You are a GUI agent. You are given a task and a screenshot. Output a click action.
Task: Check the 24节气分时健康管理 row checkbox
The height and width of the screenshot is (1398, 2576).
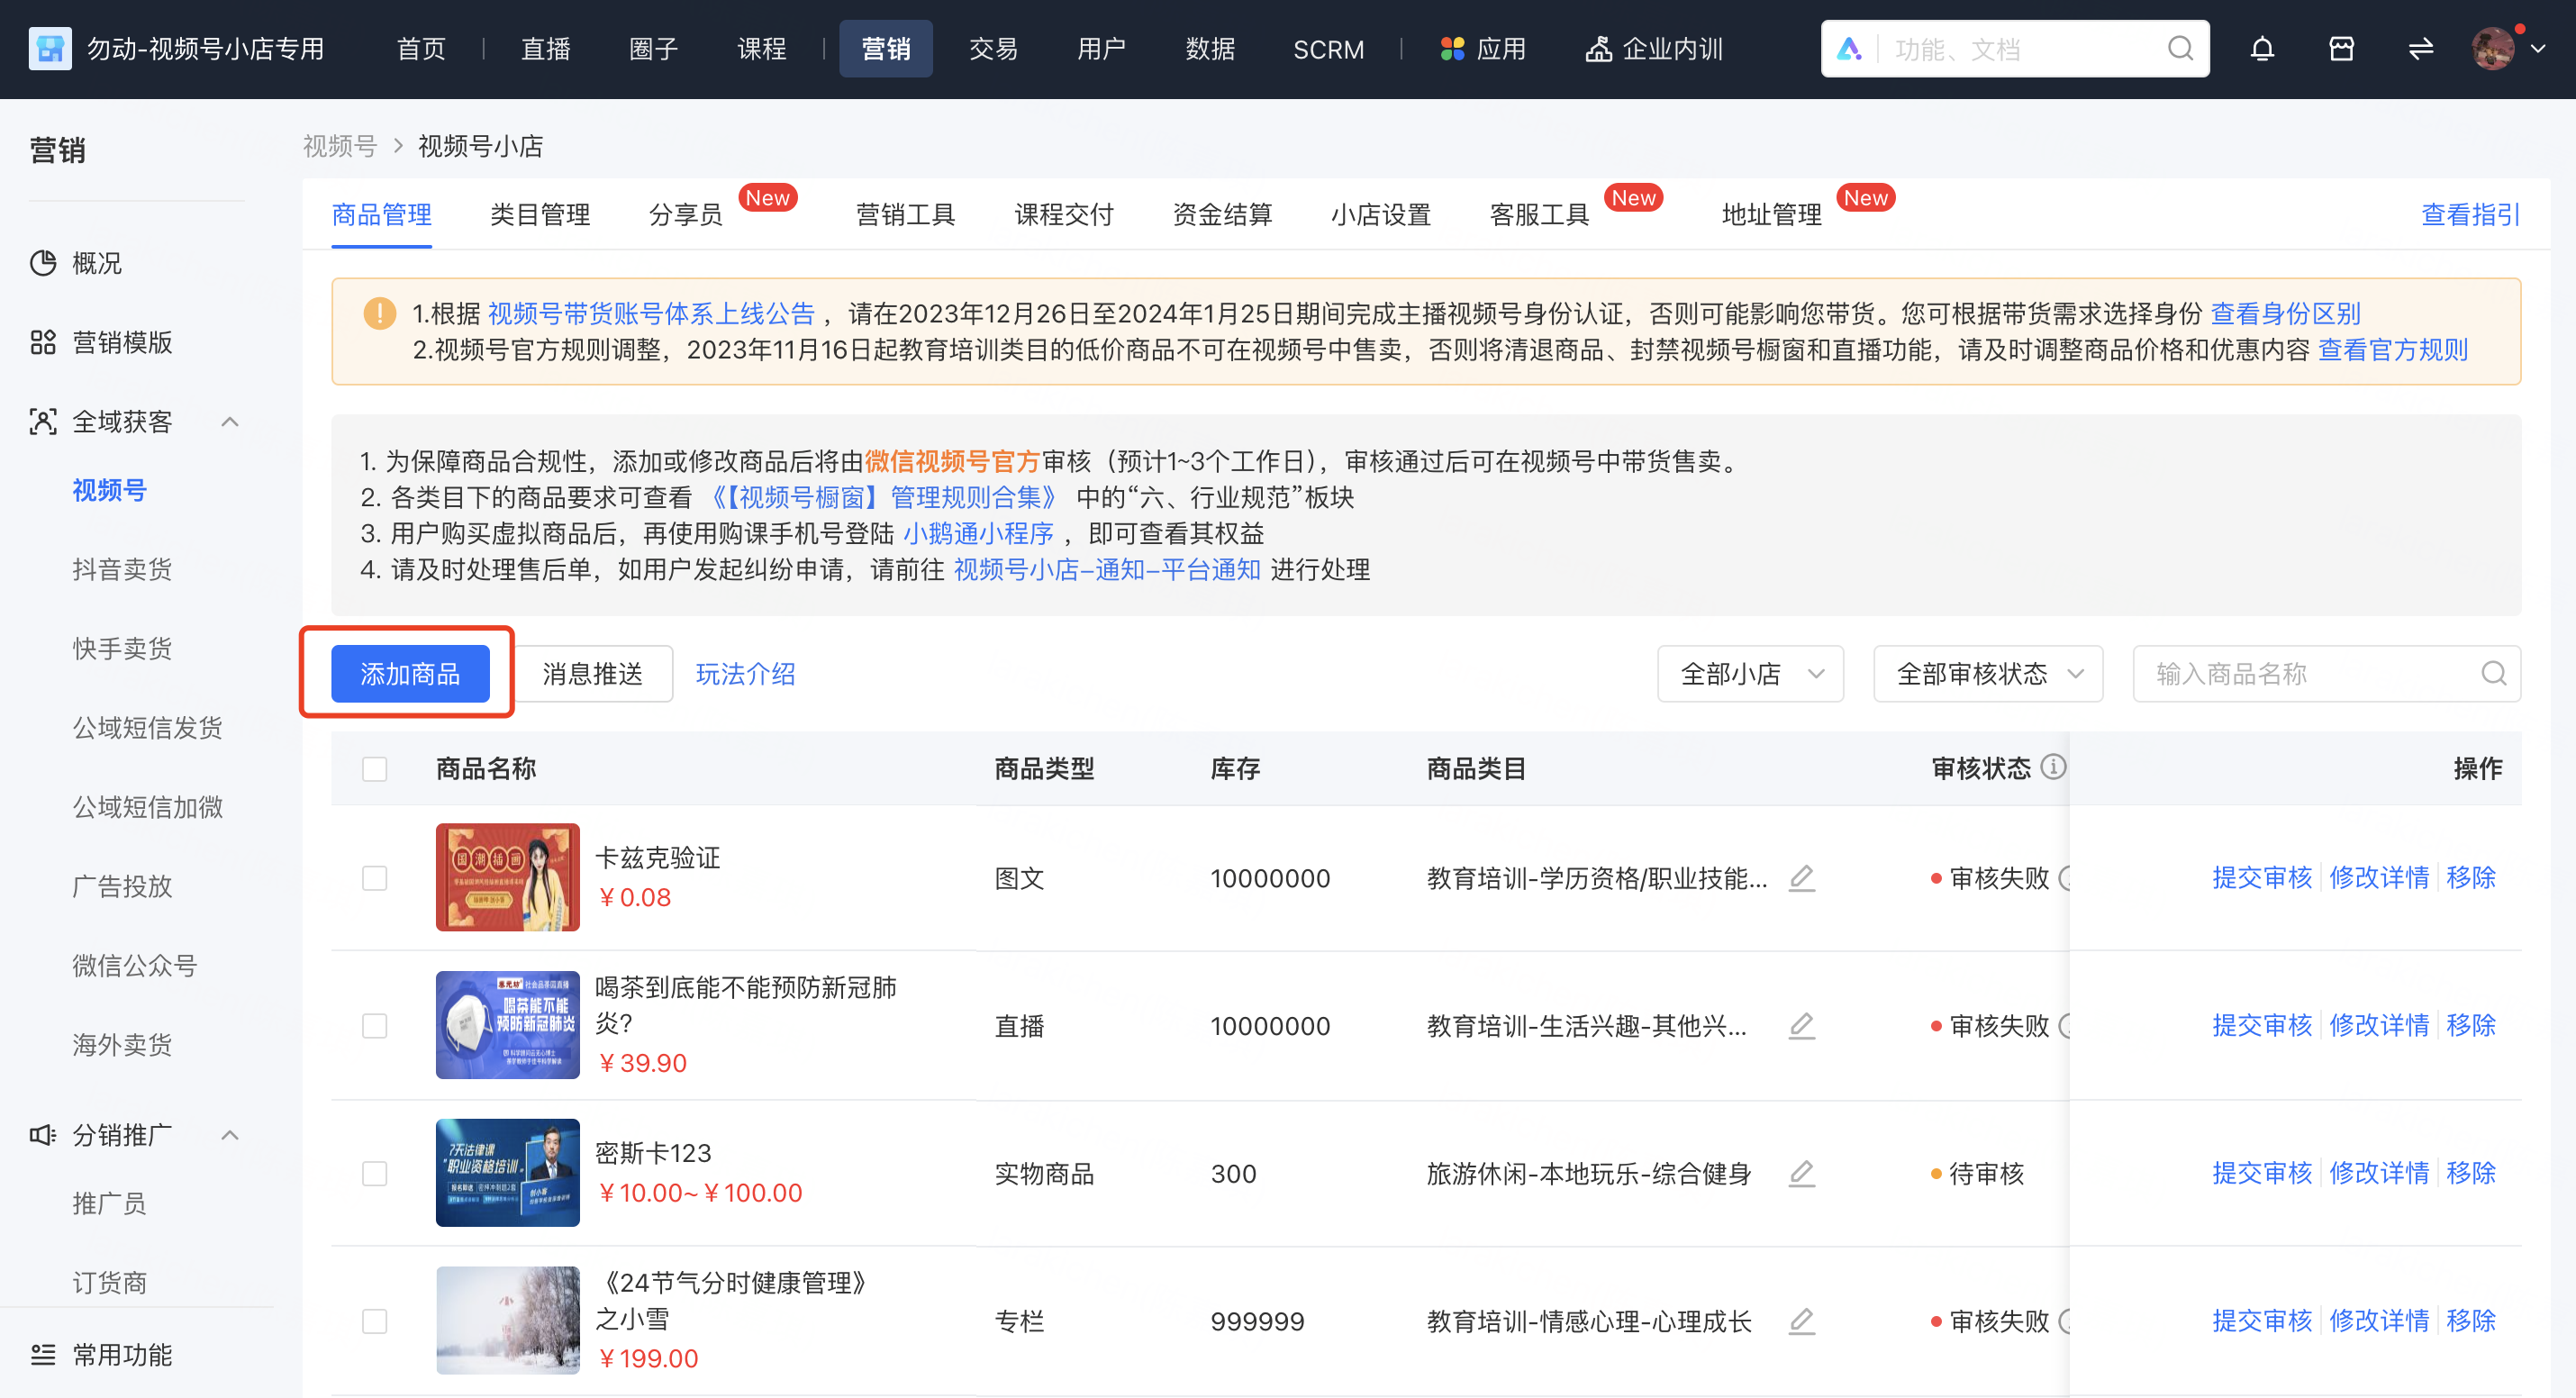click(374, 1321)
